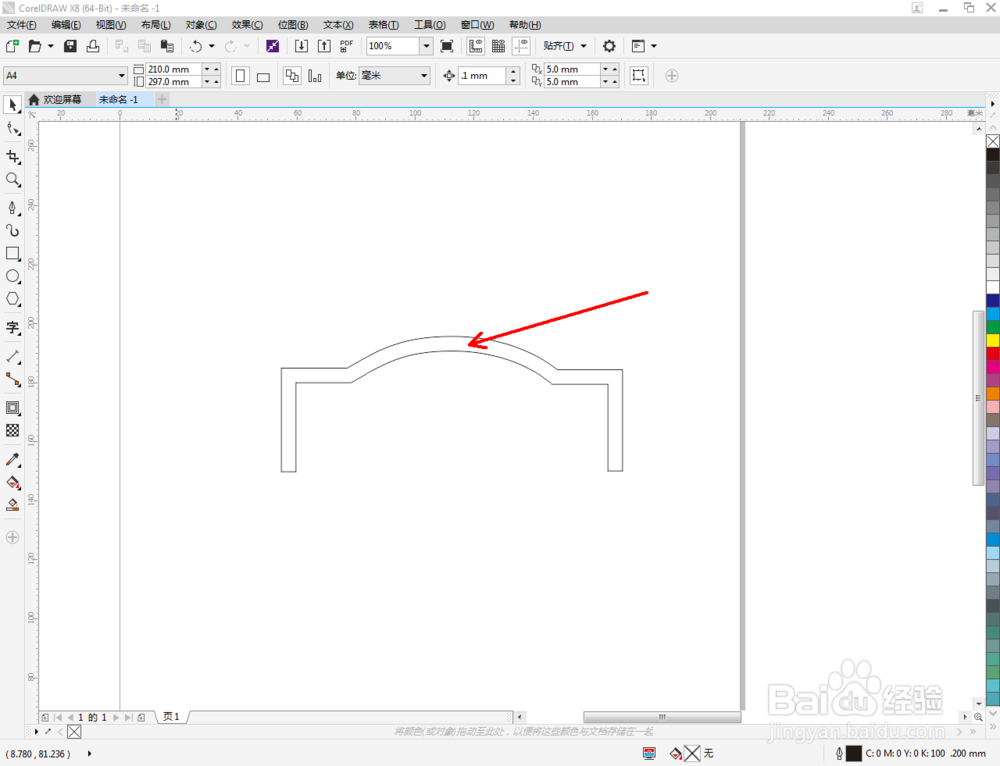
Task: Click the Save icon
Action: pyautogui.click(x=70, y=46)
